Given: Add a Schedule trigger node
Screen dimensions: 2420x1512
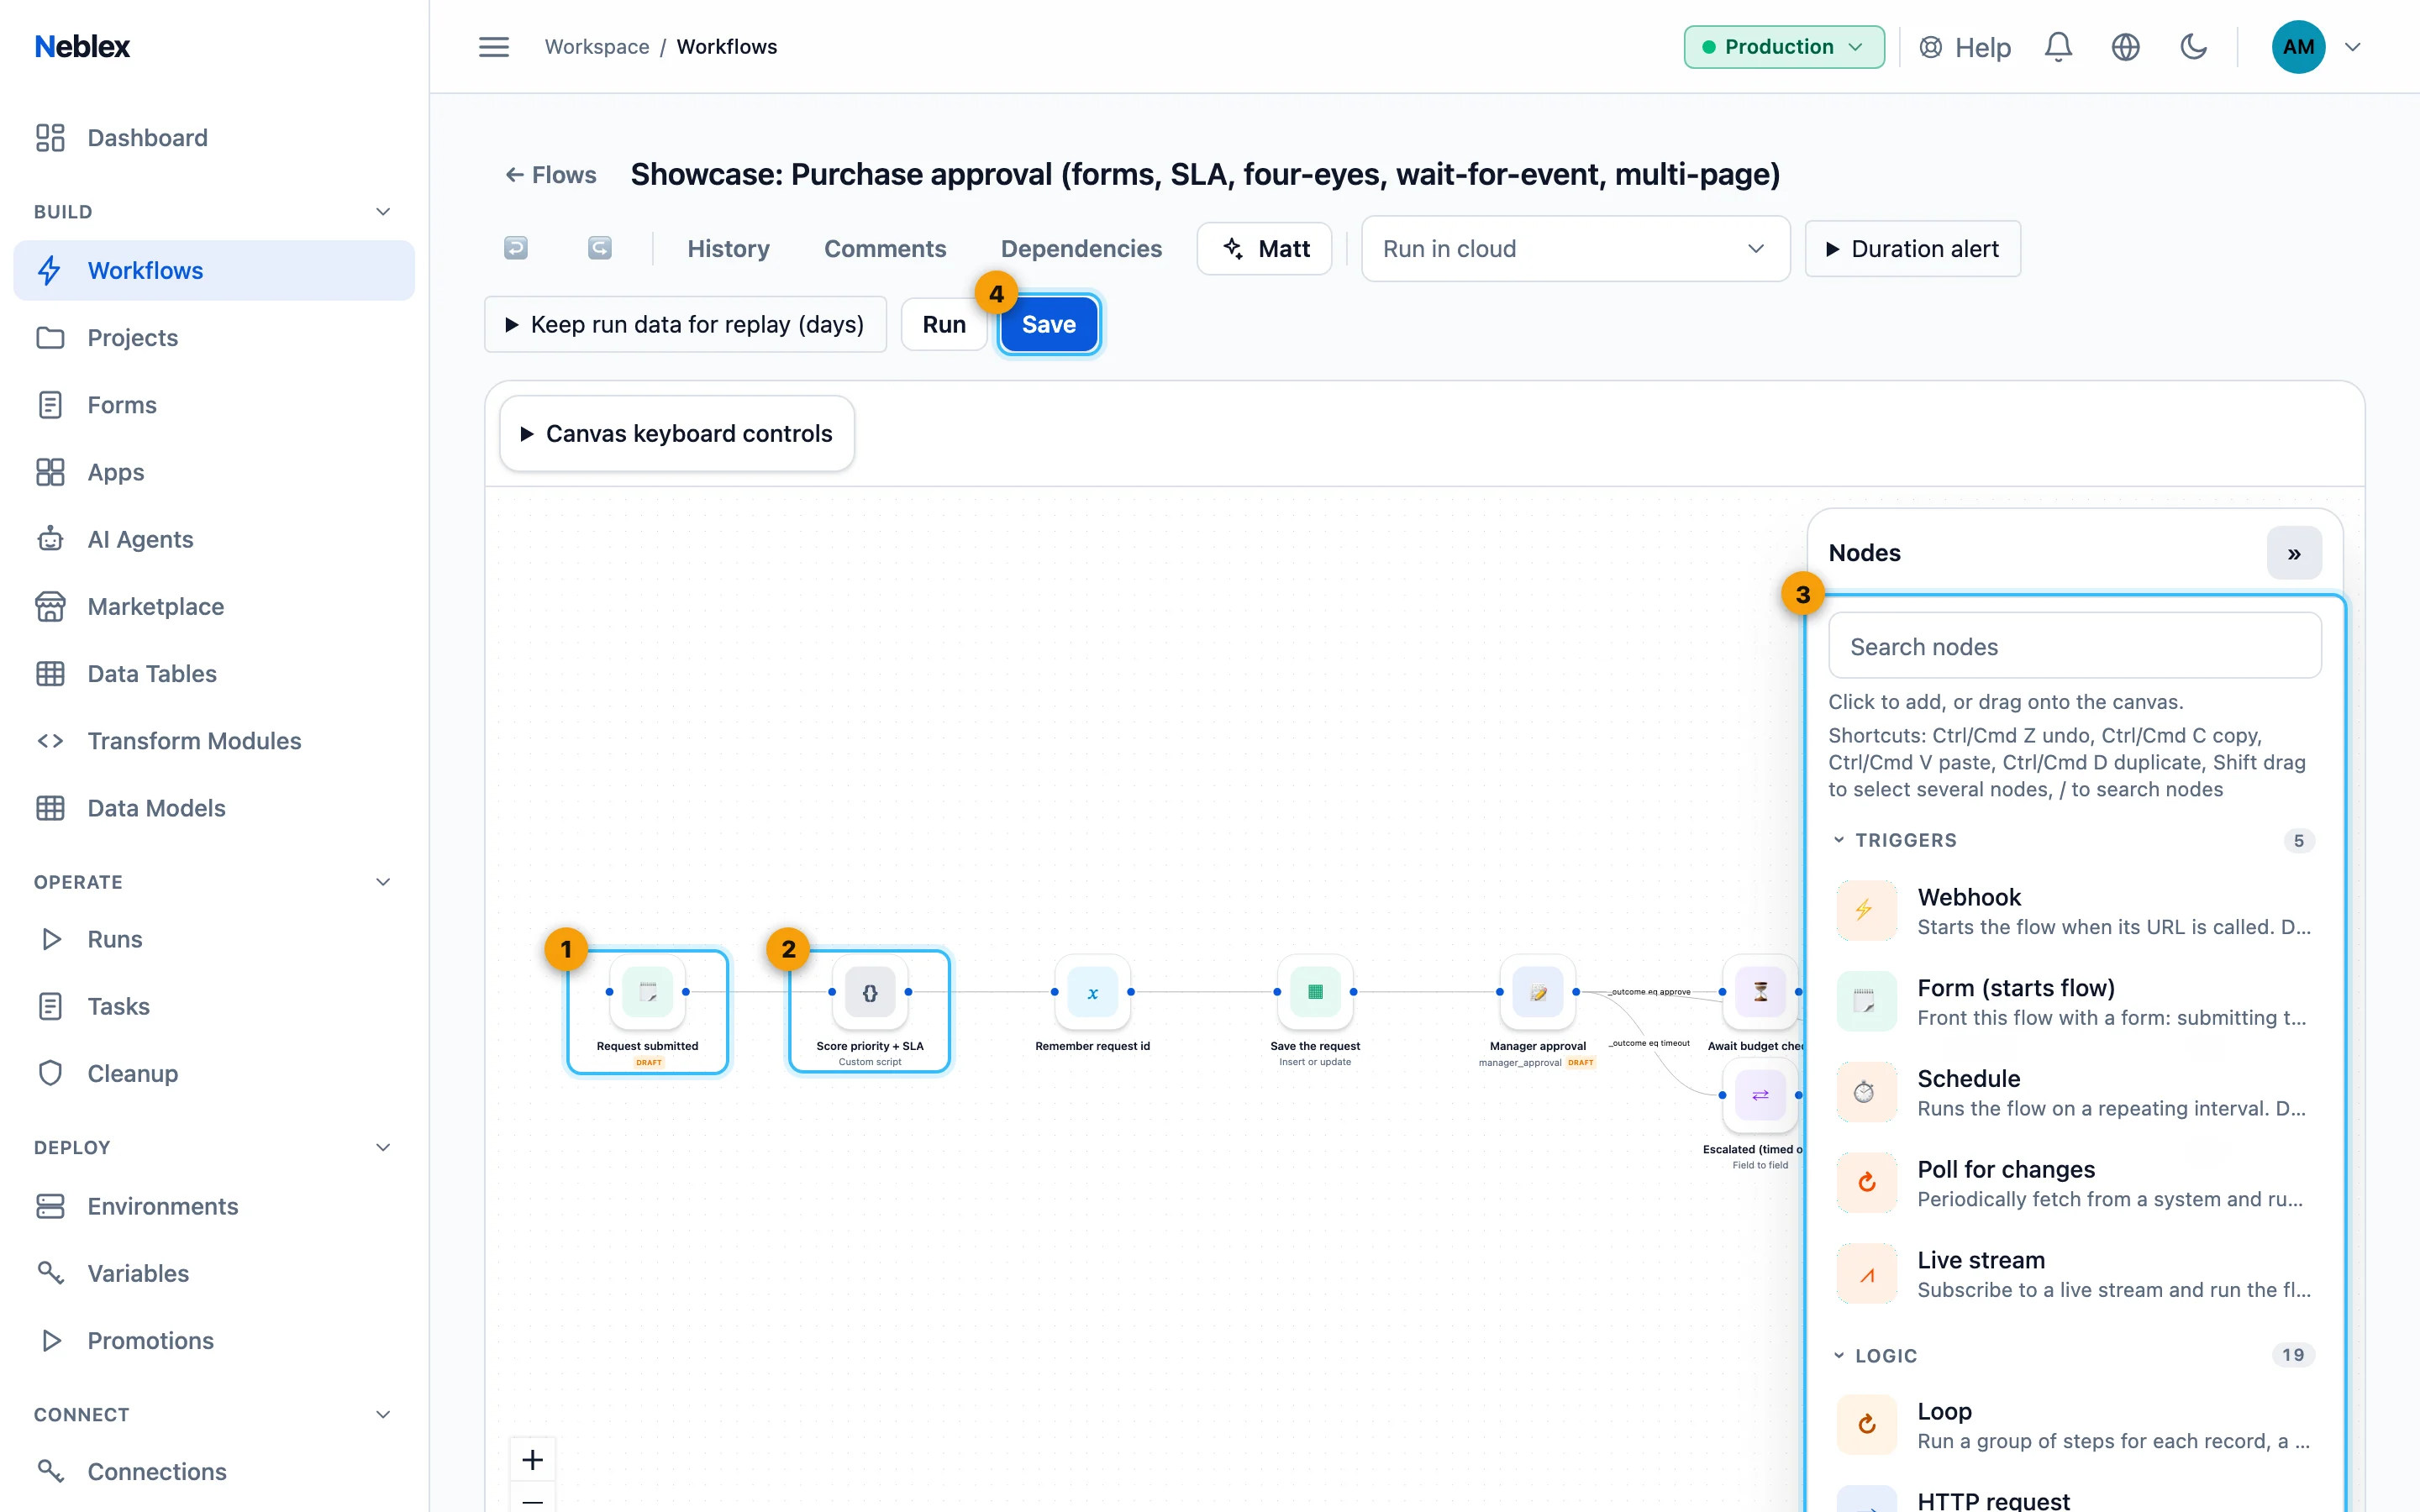Looking at the screenshot, I should coord(2075,1092).
